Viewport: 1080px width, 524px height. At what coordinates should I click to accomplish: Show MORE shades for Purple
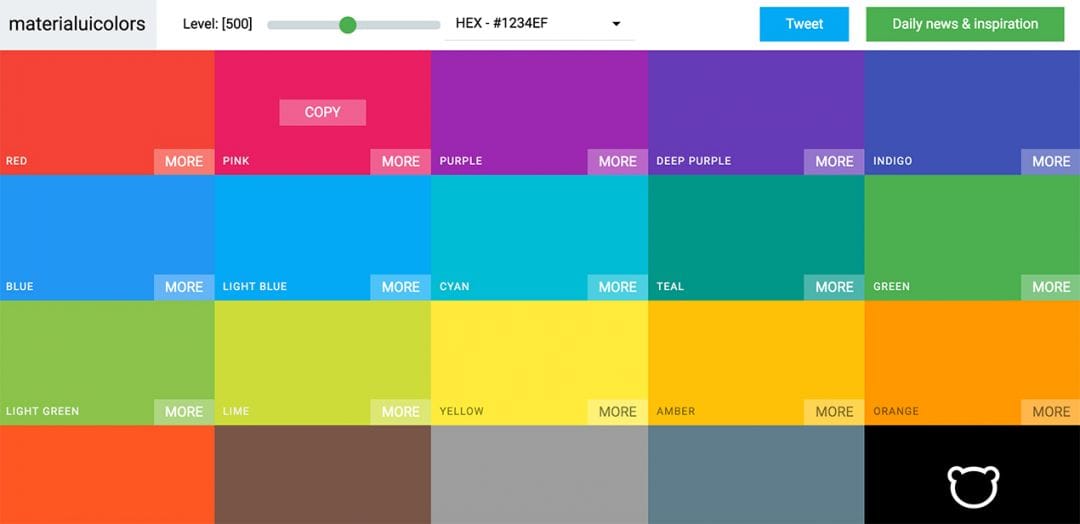click(x=617, y=162)
